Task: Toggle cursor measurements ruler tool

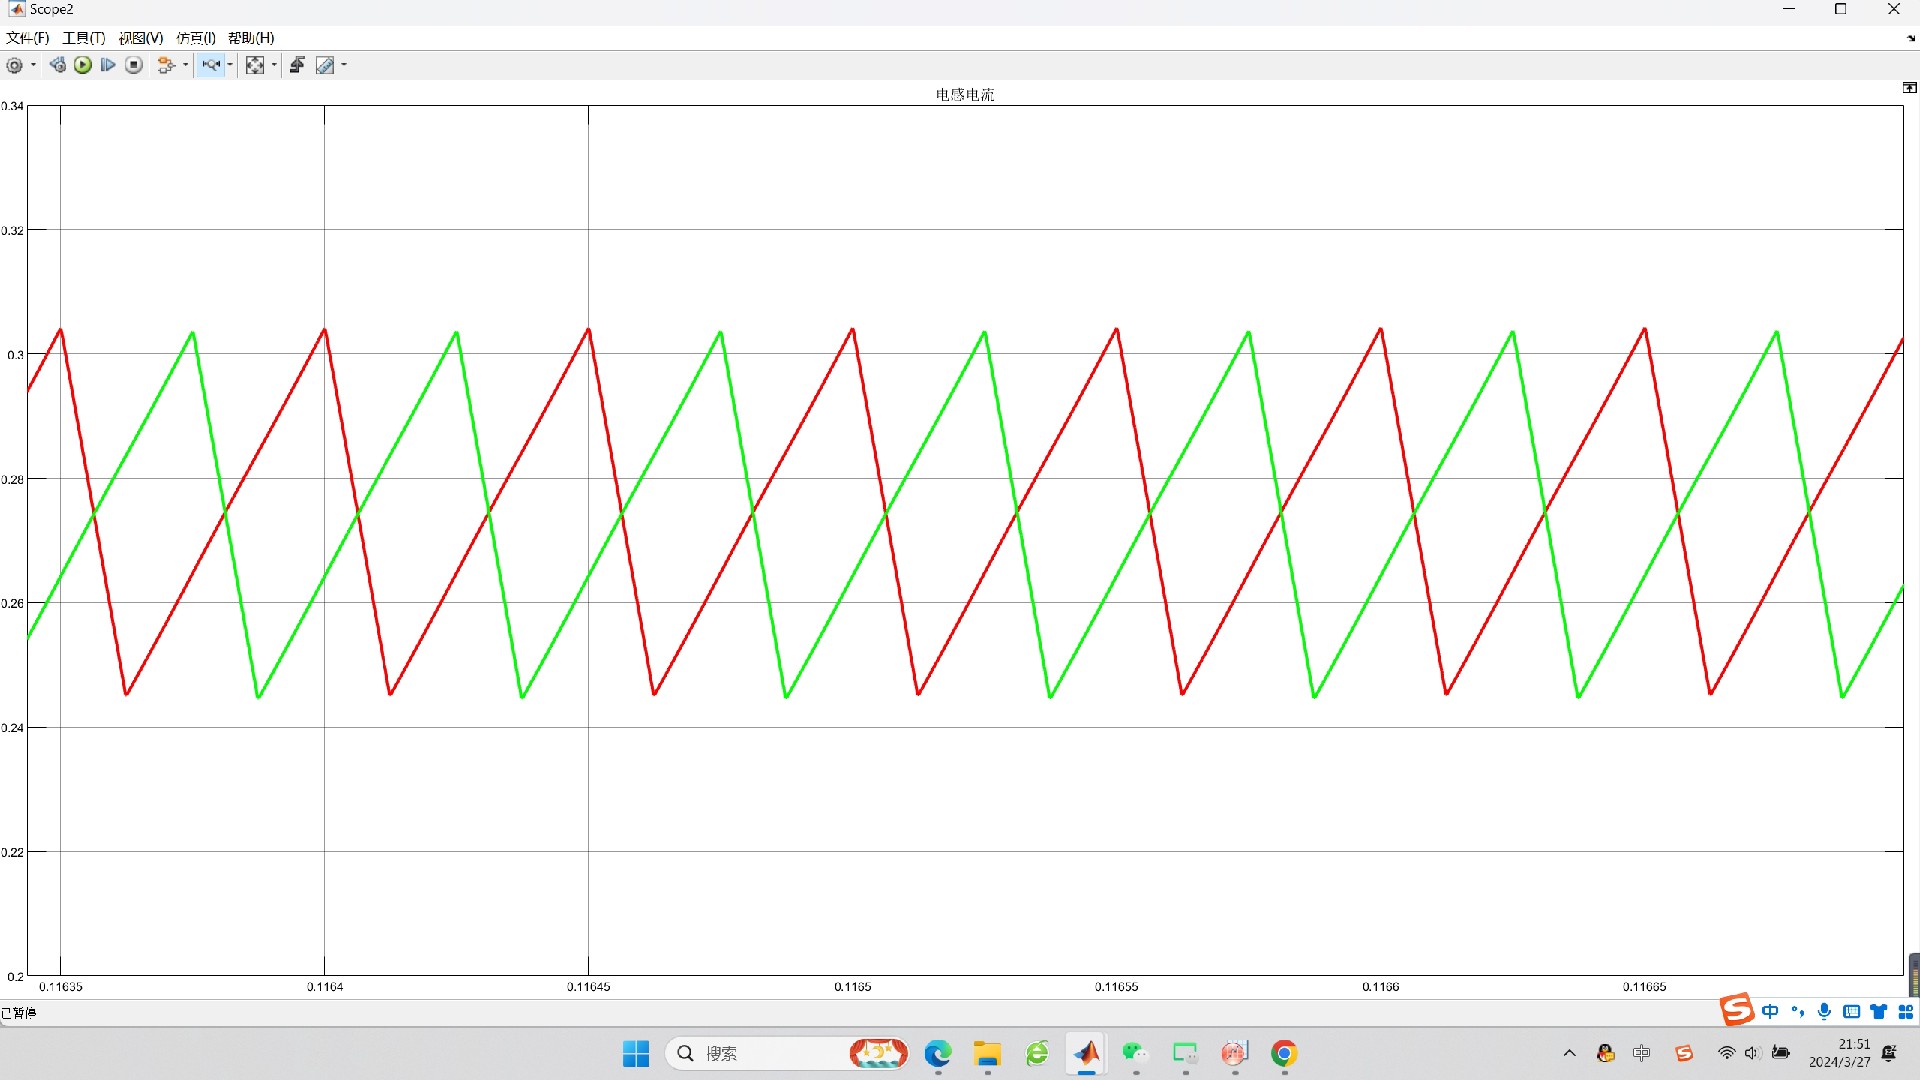Action: pyautogui.click(x=324, y=65)
